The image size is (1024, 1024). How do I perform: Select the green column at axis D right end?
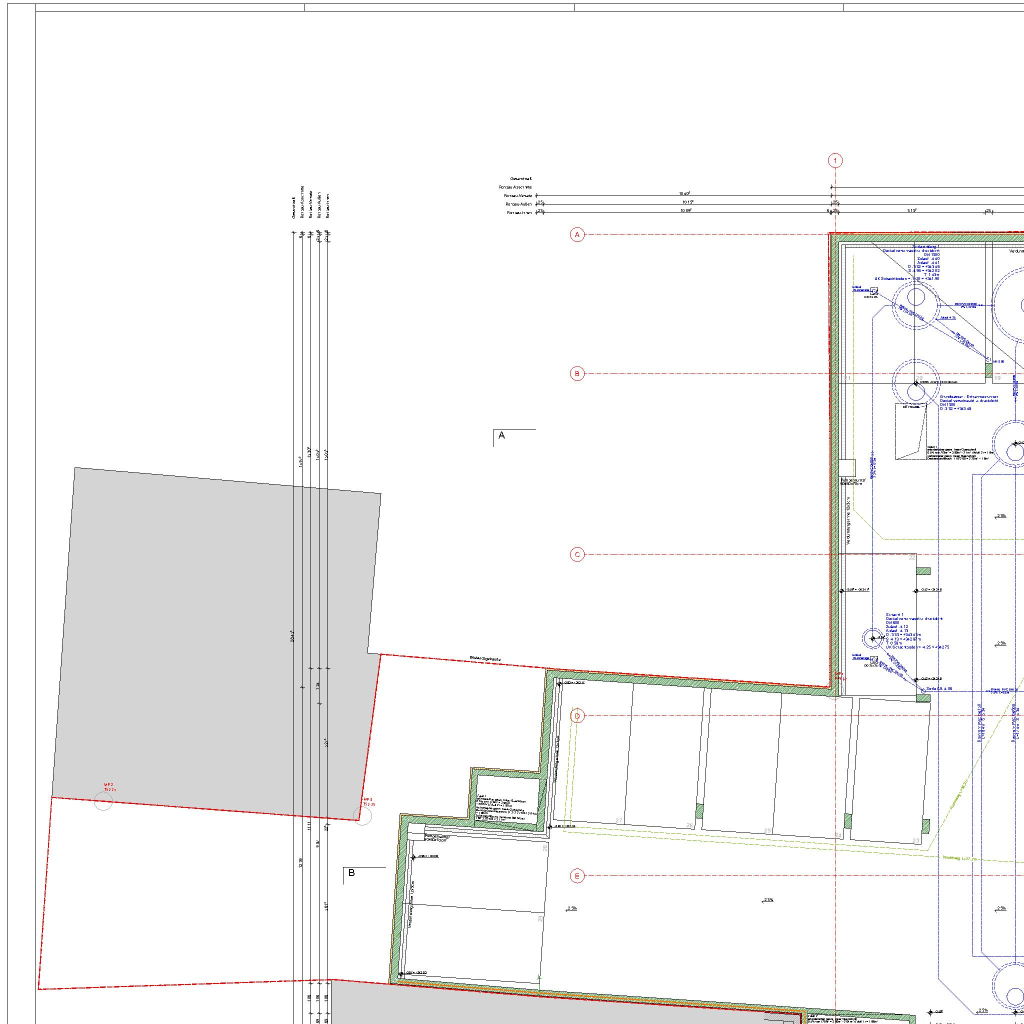click(x=924, y=696)
